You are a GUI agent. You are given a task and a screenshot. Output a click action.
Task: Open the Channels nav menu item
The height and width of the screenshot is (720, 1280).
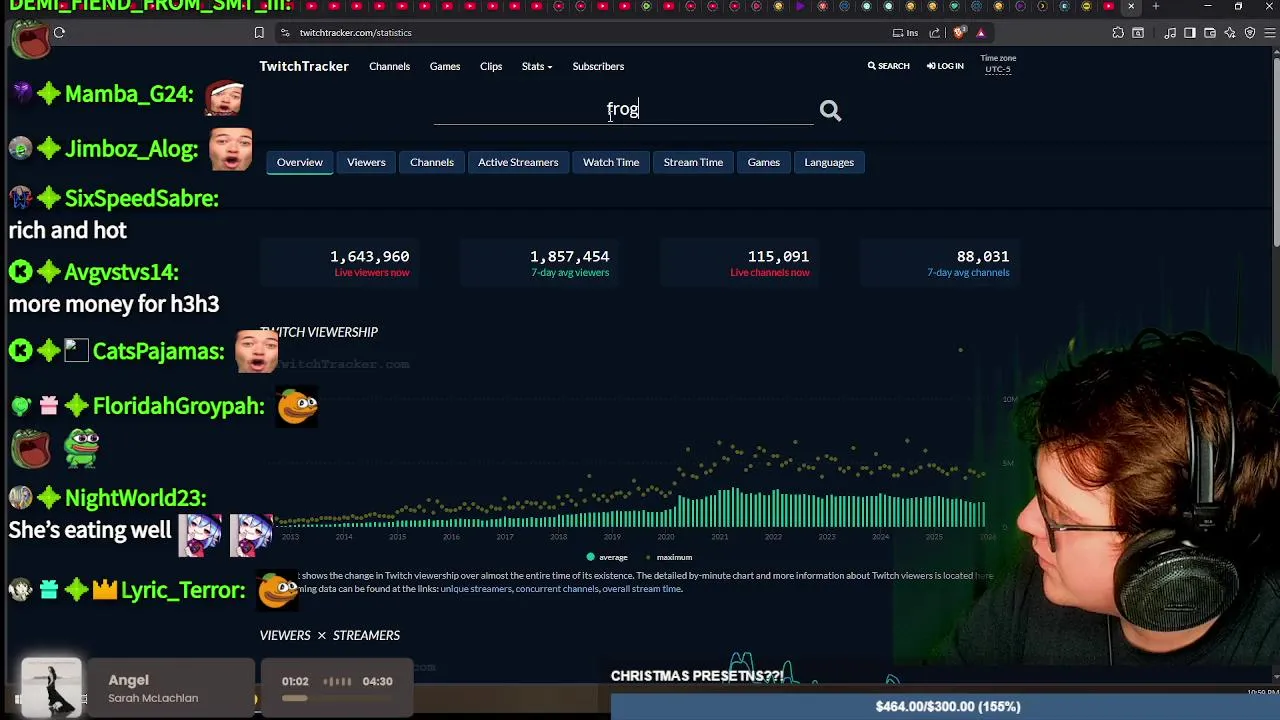coord(389,66)
